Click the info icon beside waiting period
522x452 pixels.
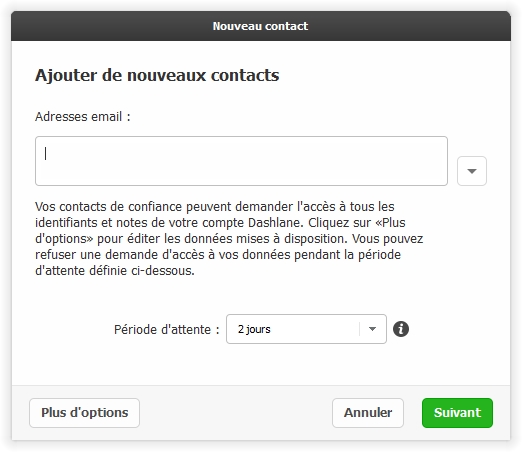click(x=401, y=329)
